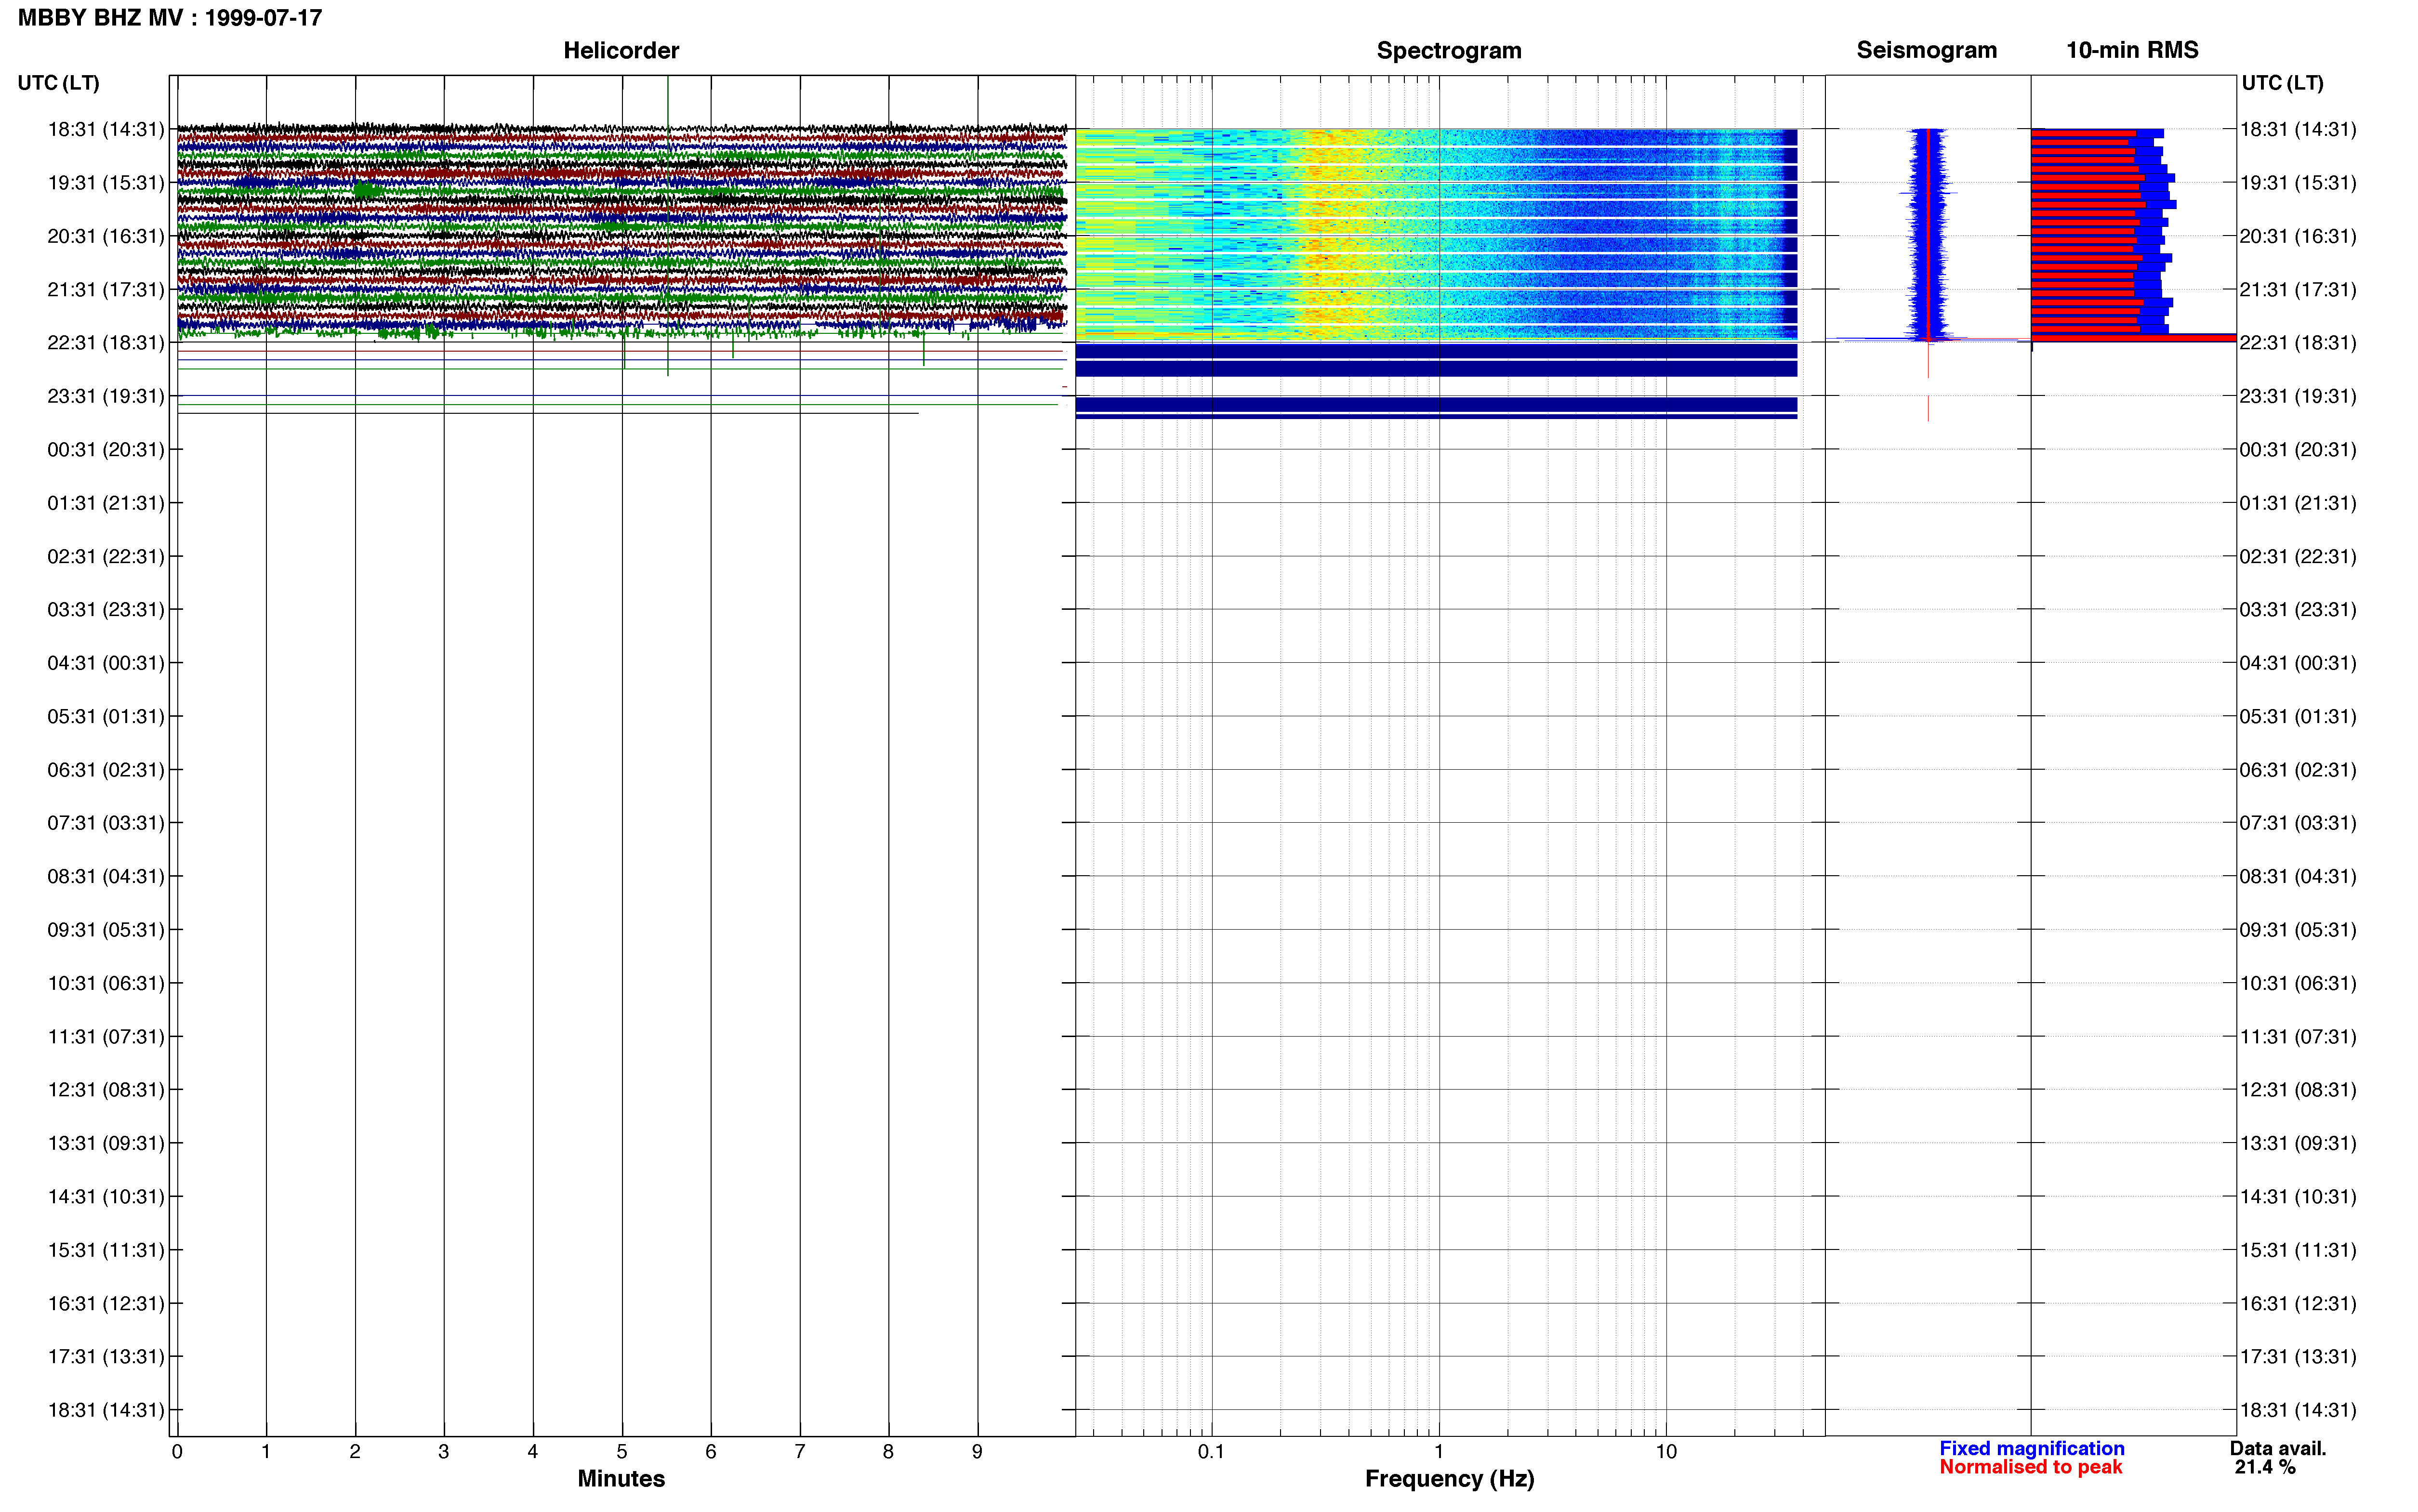Click the left 18:31 (14:31) label at the bottom
The image size is (2418, 1512).
(x=106, y=1410)
